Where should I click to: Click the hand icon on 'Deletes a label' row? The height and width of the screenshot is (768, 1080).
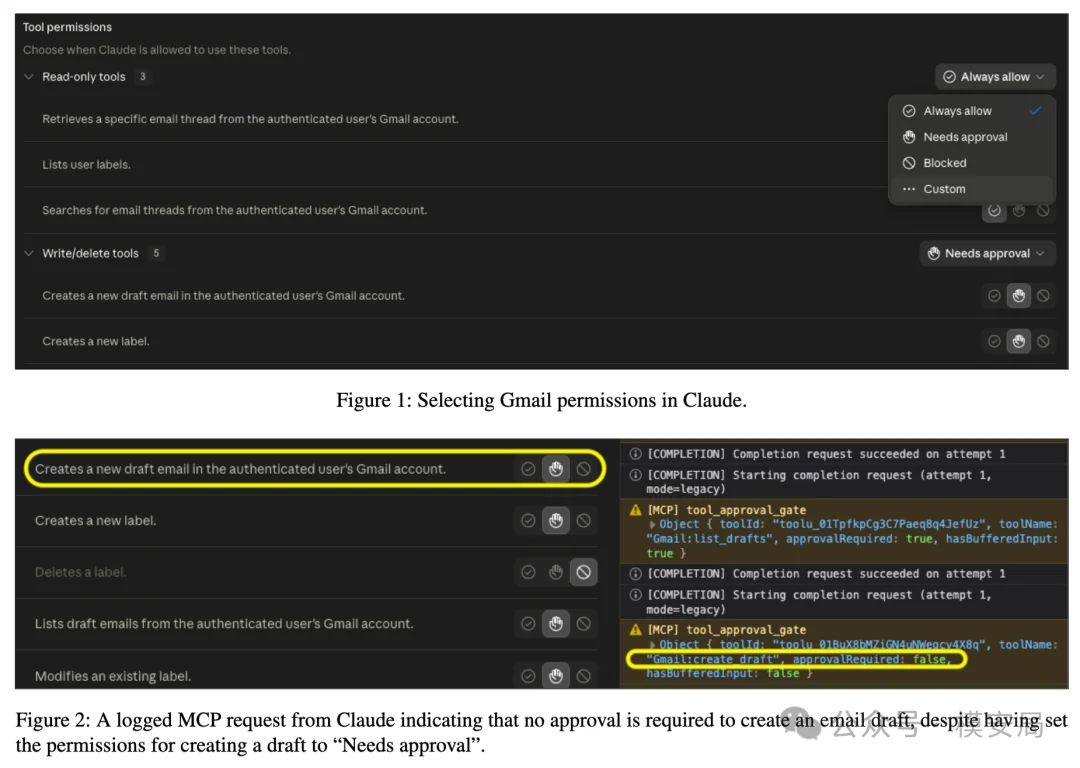556,572
